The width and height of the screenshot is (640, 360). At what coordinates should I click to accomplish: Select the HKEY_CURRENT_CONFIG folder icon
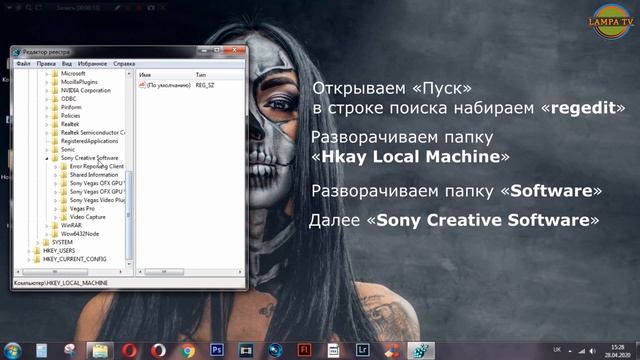tap(37, 259)
